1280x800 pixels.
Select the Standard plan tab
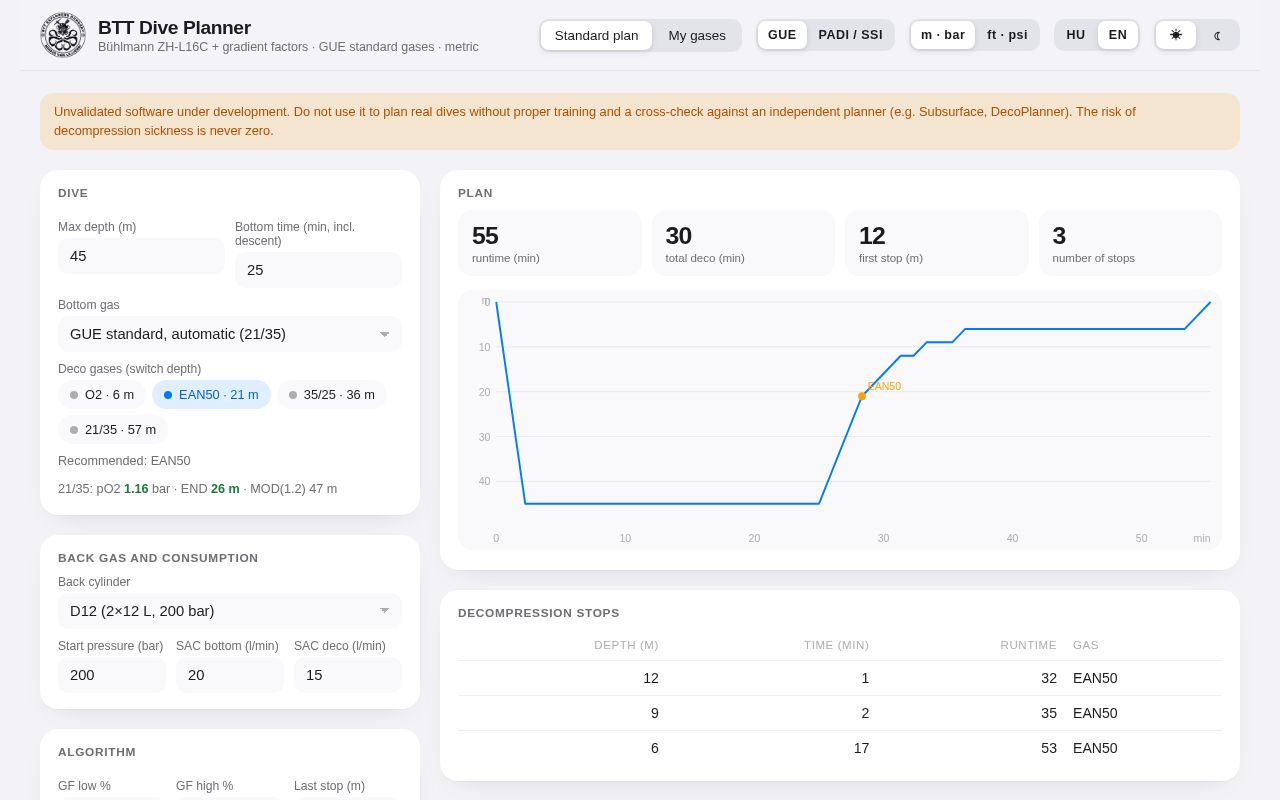pos(596,35)
